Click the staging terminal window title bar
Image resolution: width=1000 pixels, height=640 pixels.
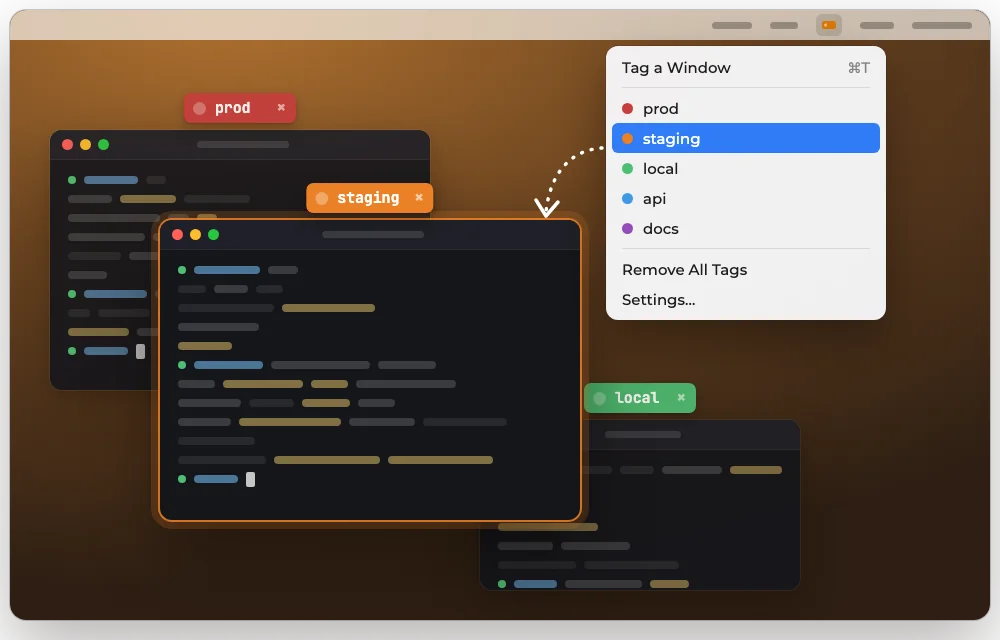(370, 235)
